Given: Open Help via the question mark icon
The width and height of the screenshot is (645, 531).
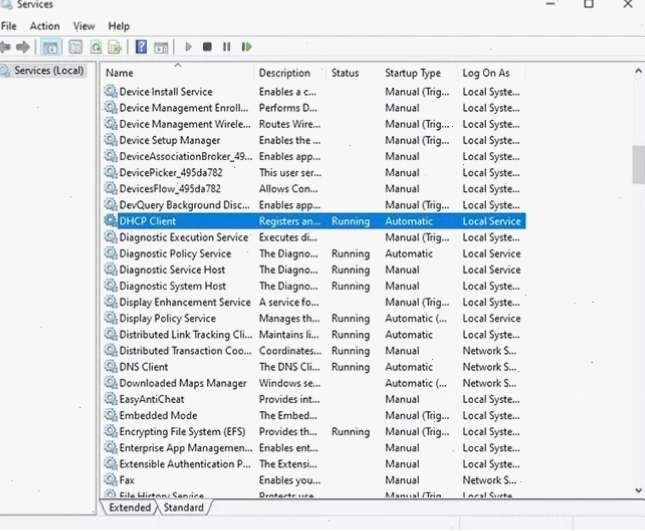Looking at the screenshot, I should [x=141, y=47].
